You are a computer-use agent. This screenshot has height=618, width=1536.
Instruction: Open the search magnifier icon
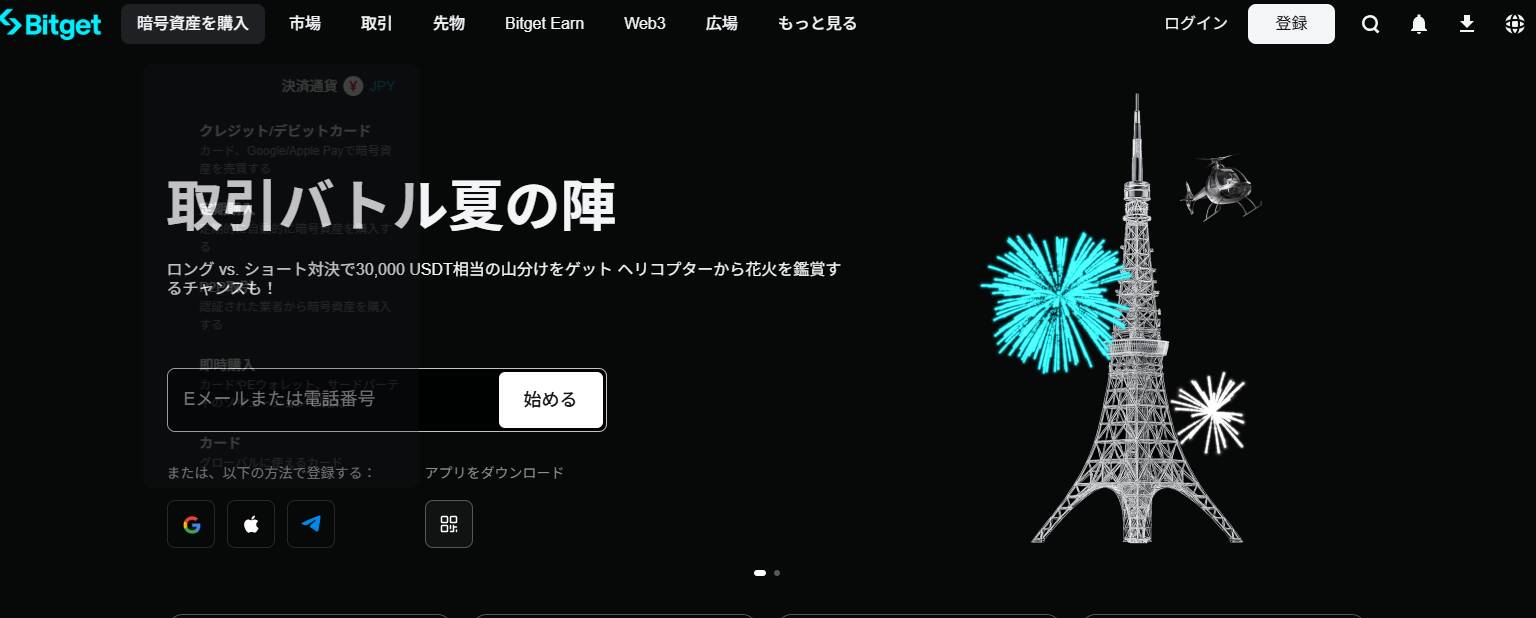1370,24
